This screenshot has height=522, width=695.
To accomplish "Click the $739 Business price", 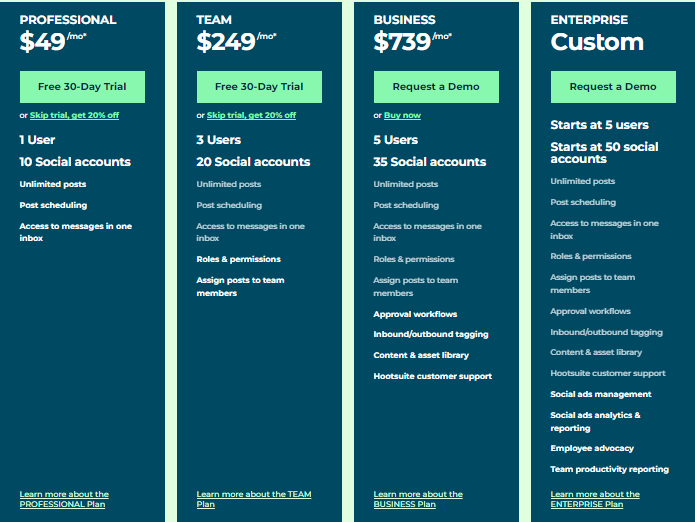I will click(402, 42).
